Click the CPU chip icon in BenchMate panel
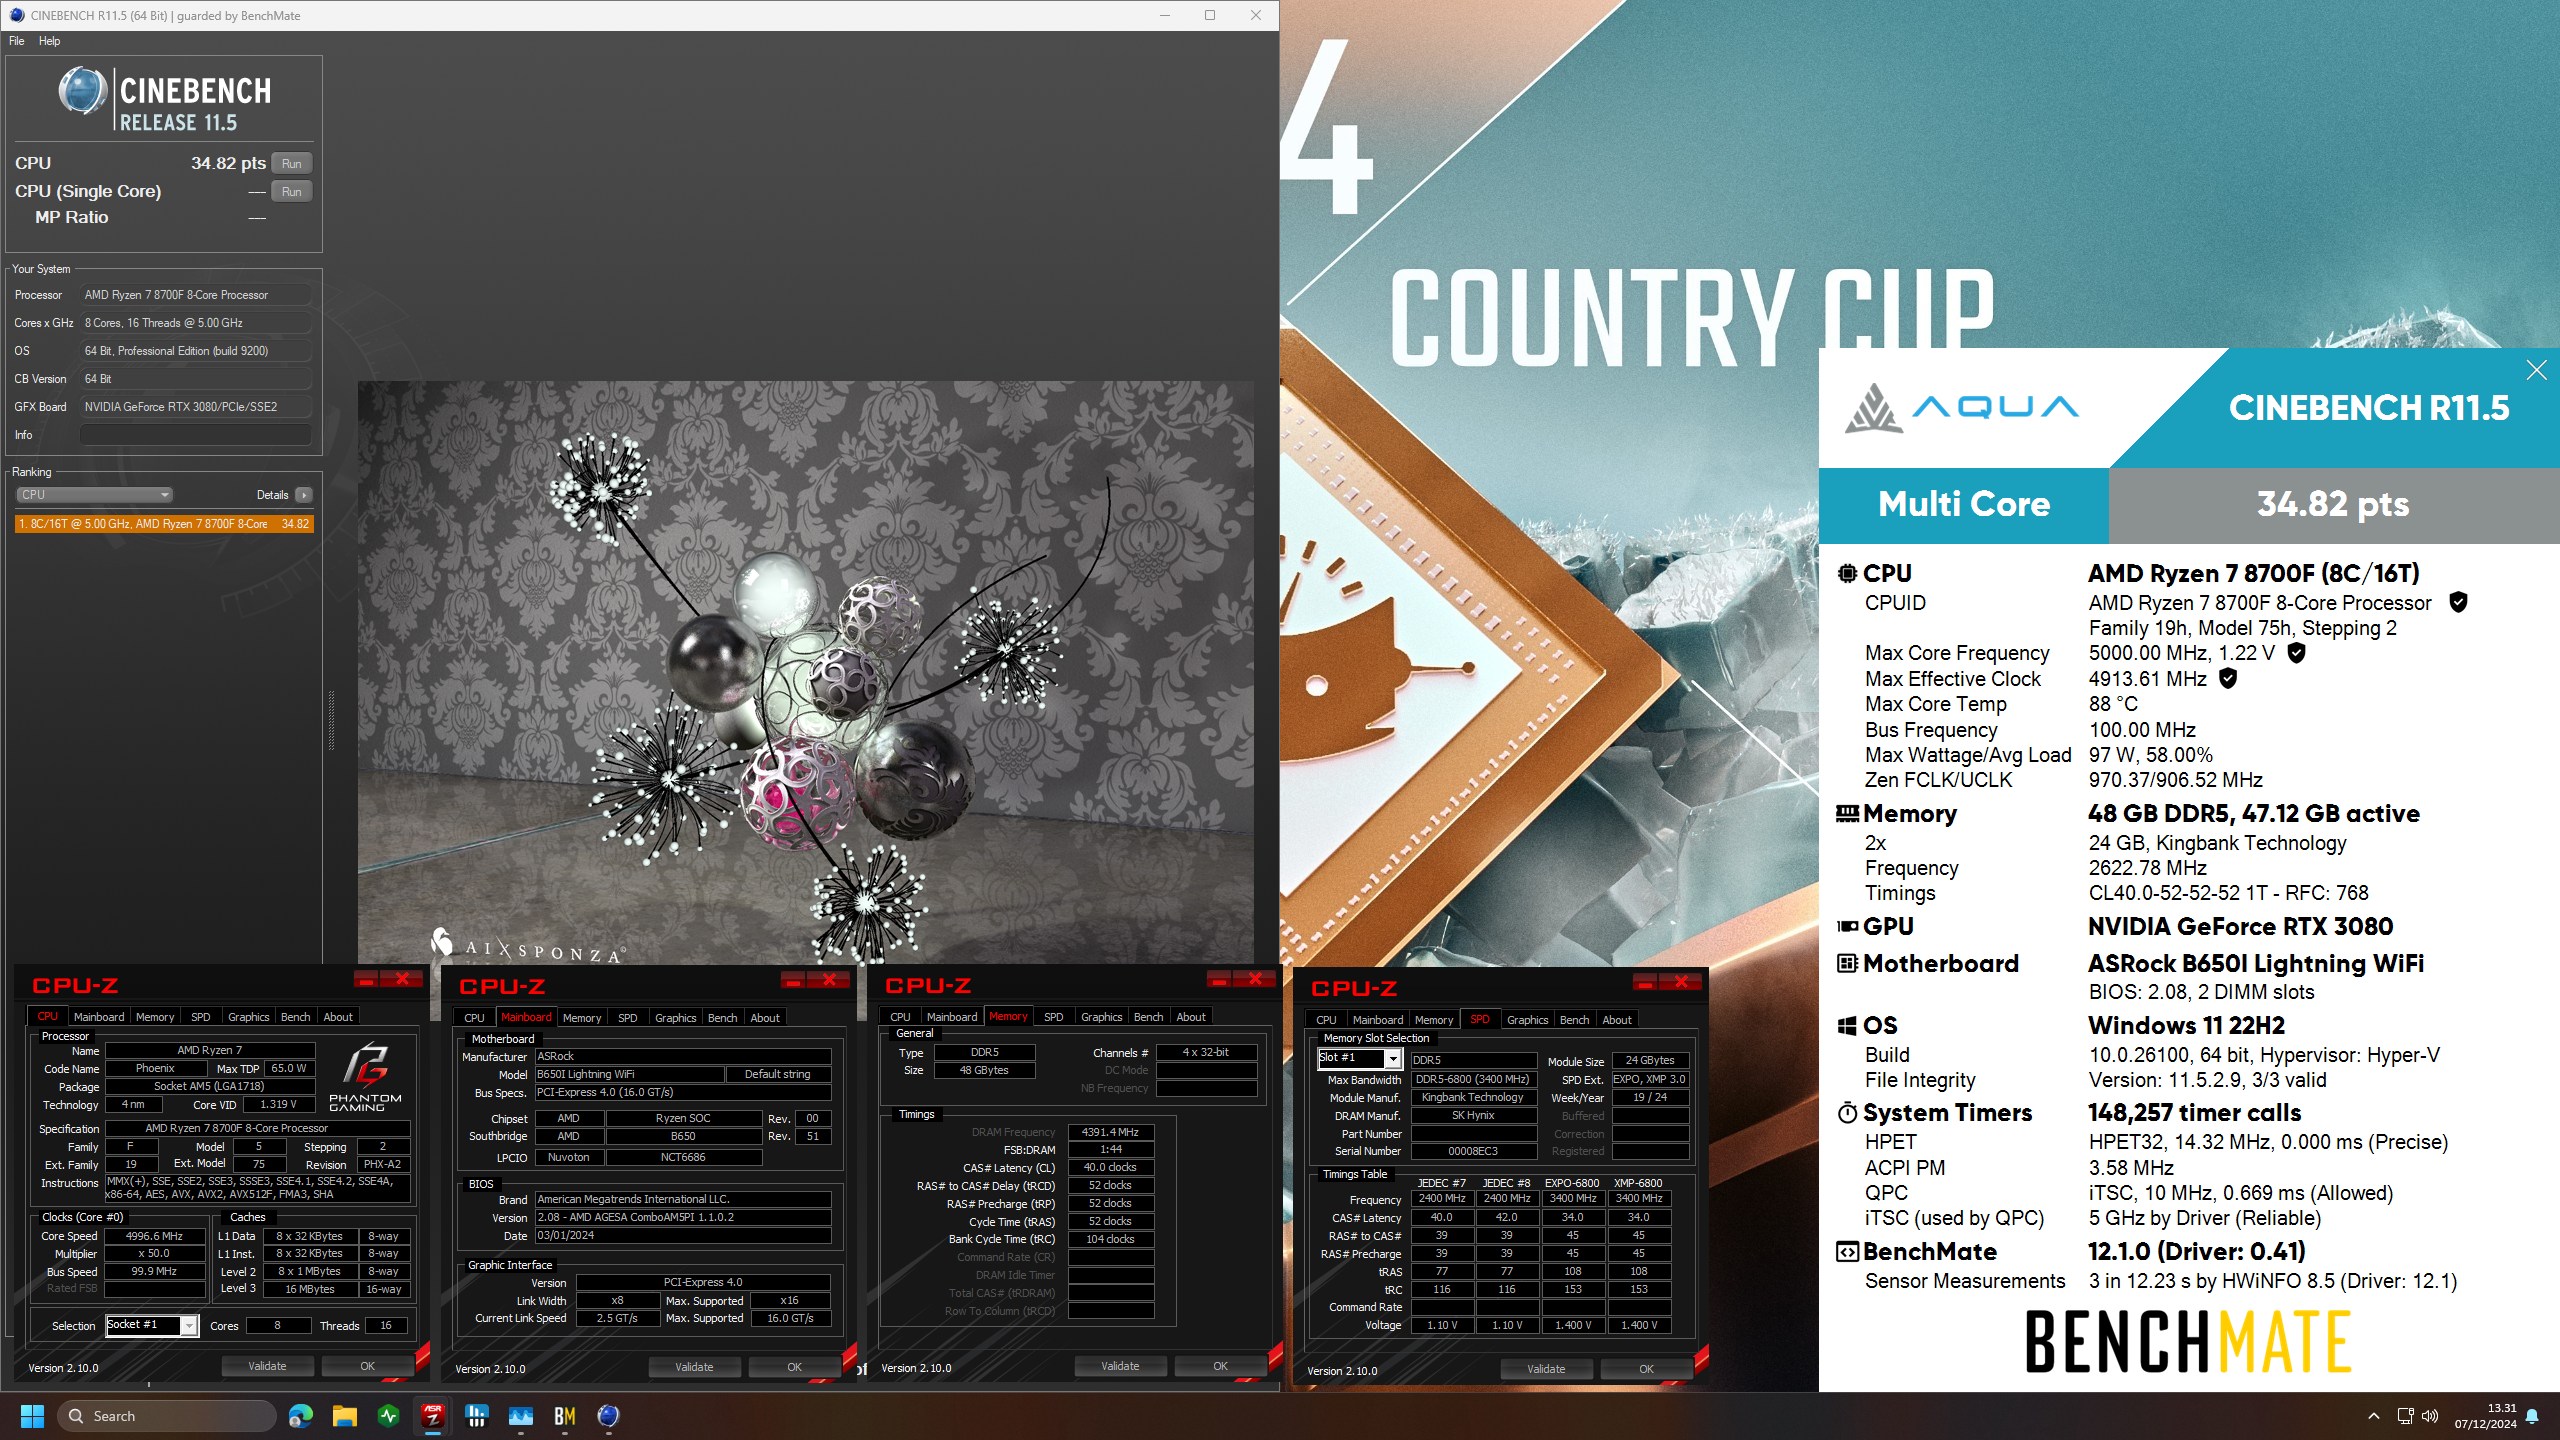2560x1440 pixels. pos(1847,574)
